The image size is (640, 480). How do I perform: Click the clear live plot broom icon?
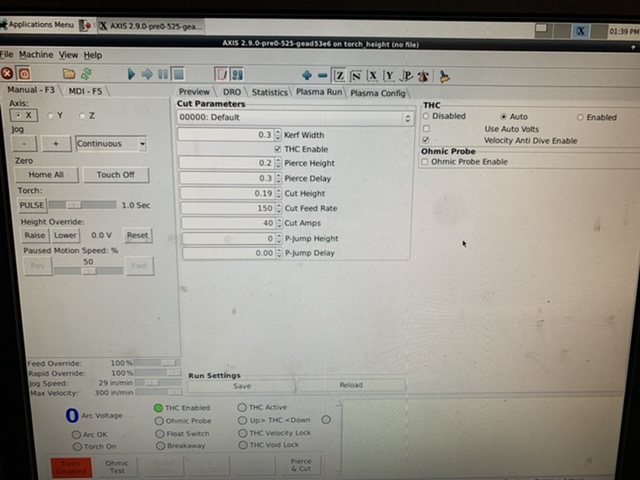pos(444,75)
